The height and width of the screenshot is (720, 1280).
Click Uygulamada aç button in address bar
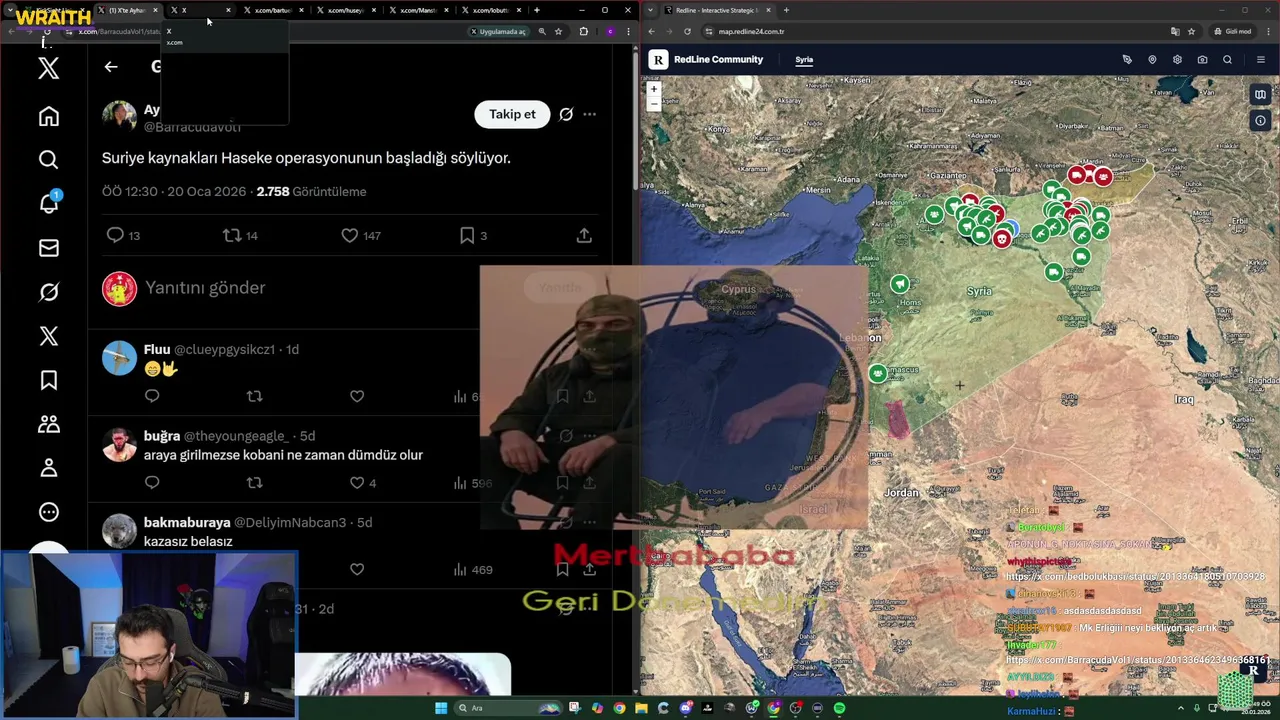click(x=498, y=31)
